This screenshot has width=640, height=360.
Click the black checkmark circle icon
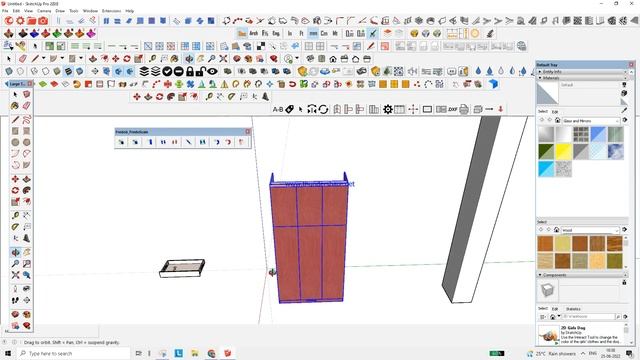tap(167, 71)
